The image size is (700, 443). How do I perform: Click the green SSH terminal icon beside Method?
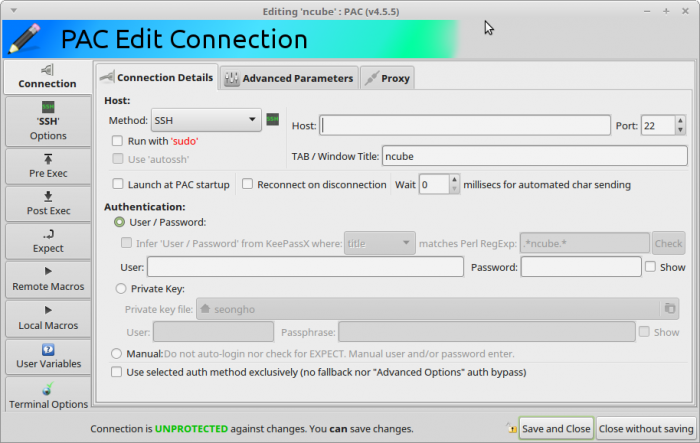click(x=272, y=119)
